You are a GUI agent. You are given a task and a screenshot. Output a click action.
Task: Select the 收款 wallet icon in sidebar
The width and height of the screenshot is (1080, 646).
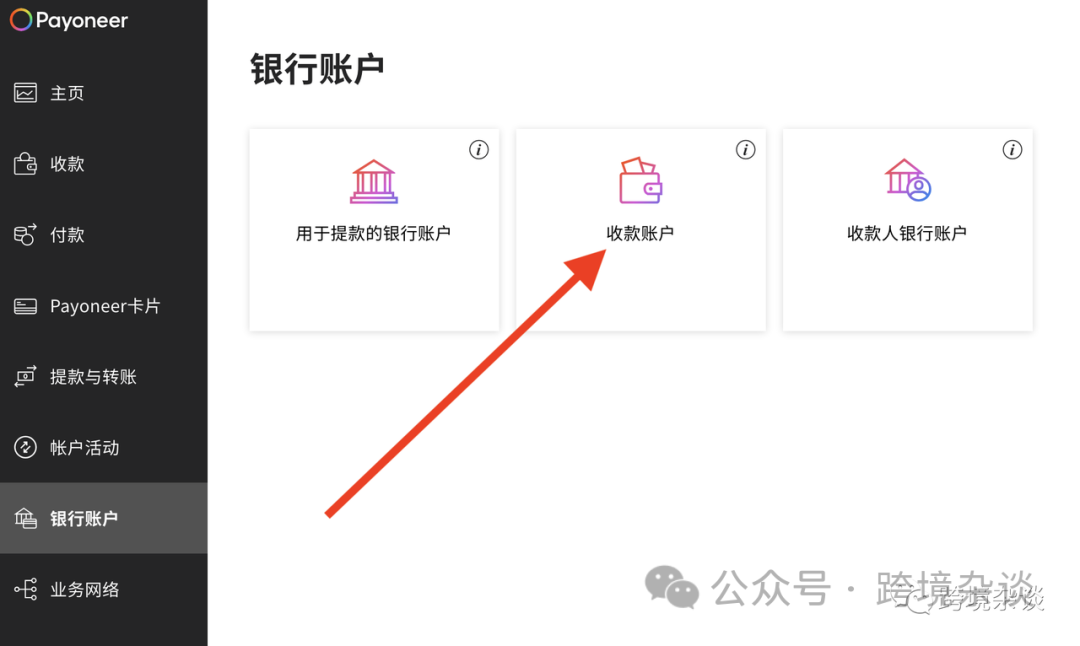click(25, 163)
